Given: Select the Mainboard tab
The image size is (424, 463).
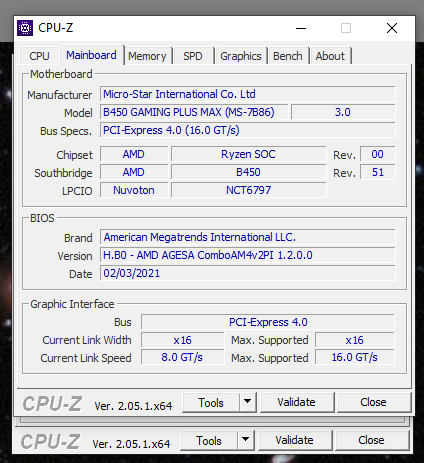Looking at the screenshot, I should (91, 55).
